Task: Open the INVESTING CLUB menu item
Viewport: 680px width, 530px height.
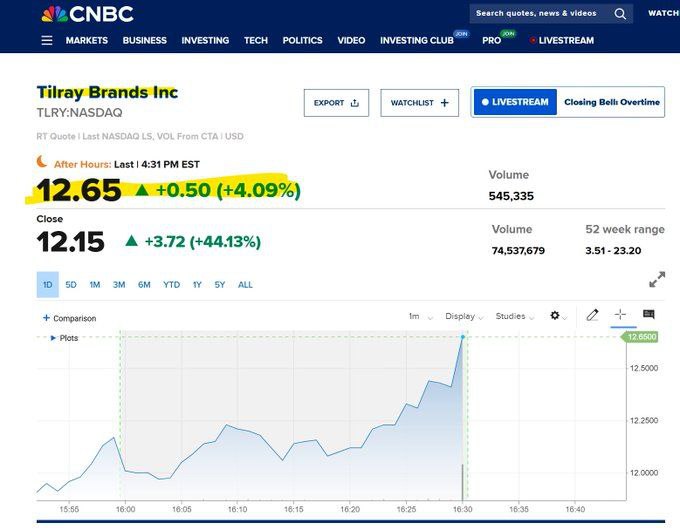Action: [417, 41]
